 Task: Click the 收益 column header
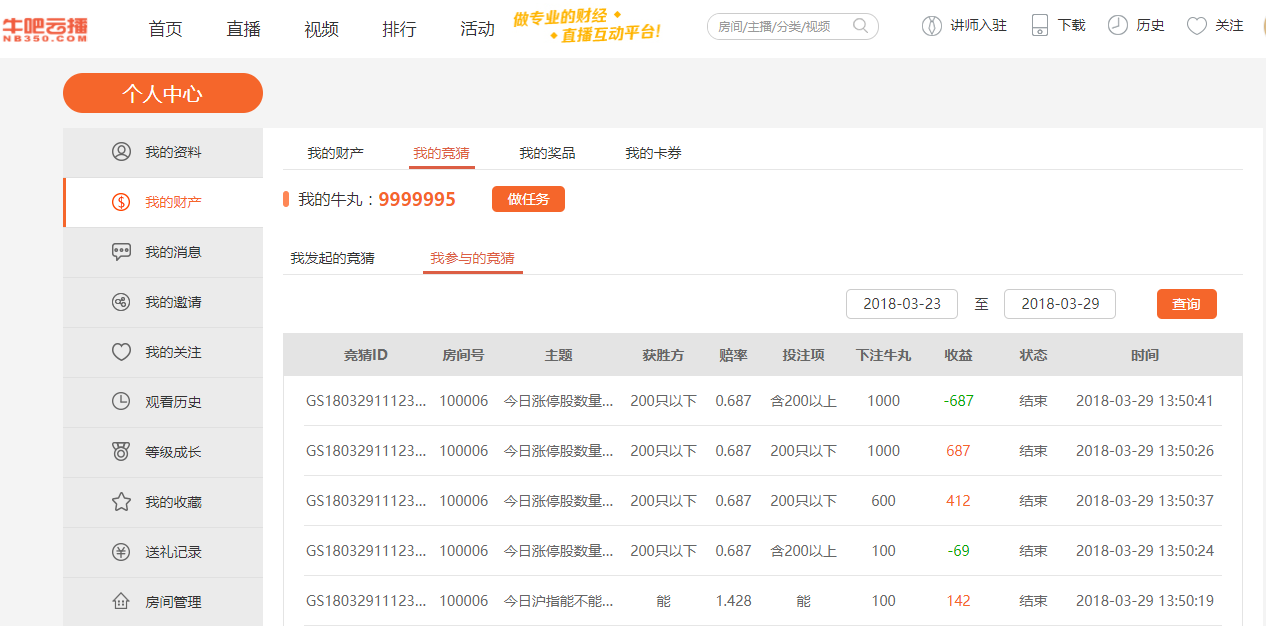958,355
